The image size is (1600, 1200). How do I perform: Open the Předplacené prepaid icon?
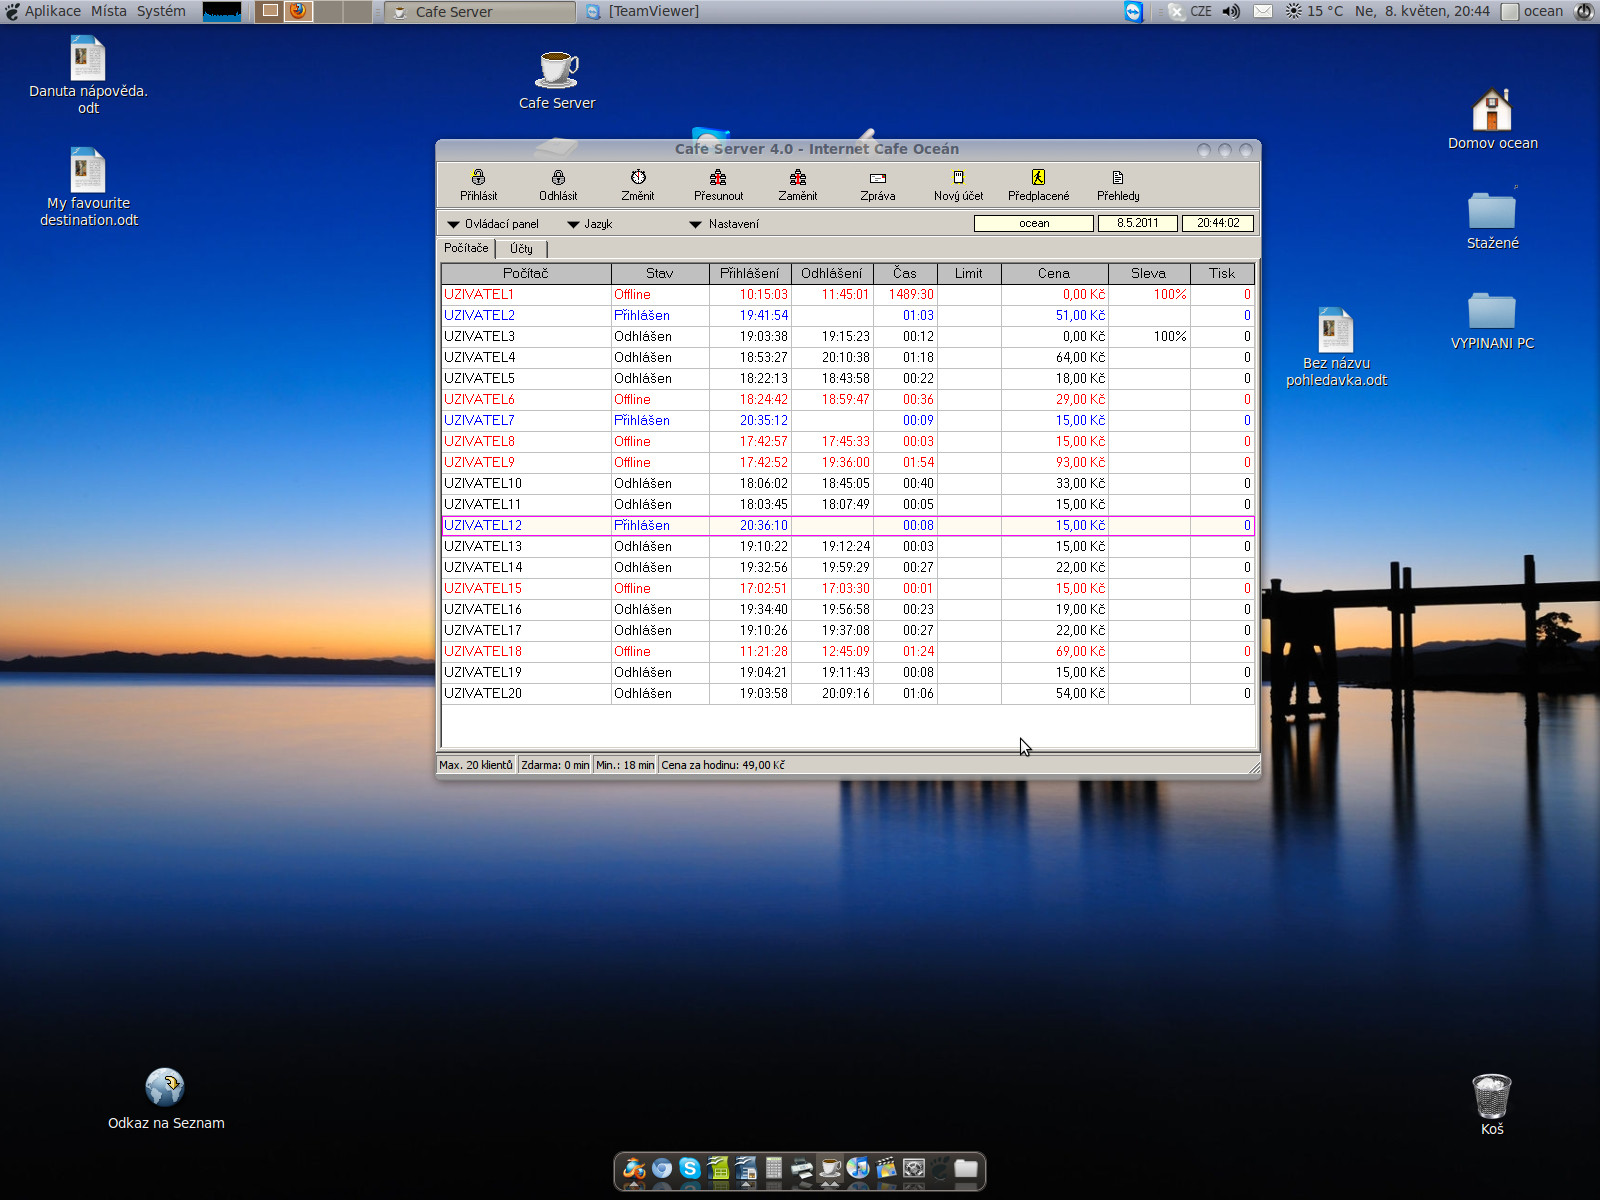1038,184
